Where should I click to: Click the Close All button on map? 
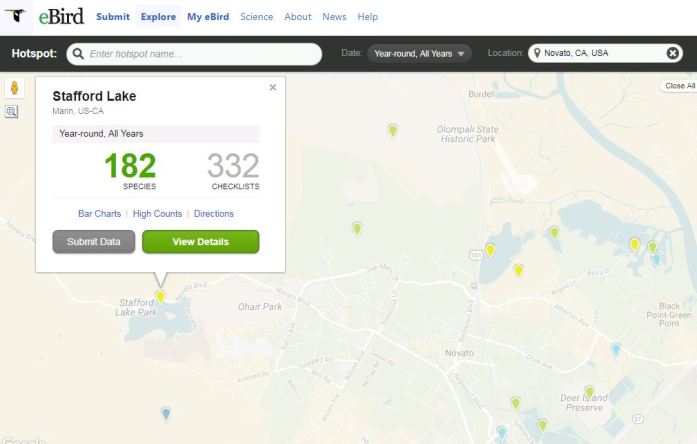coord(680,86)
